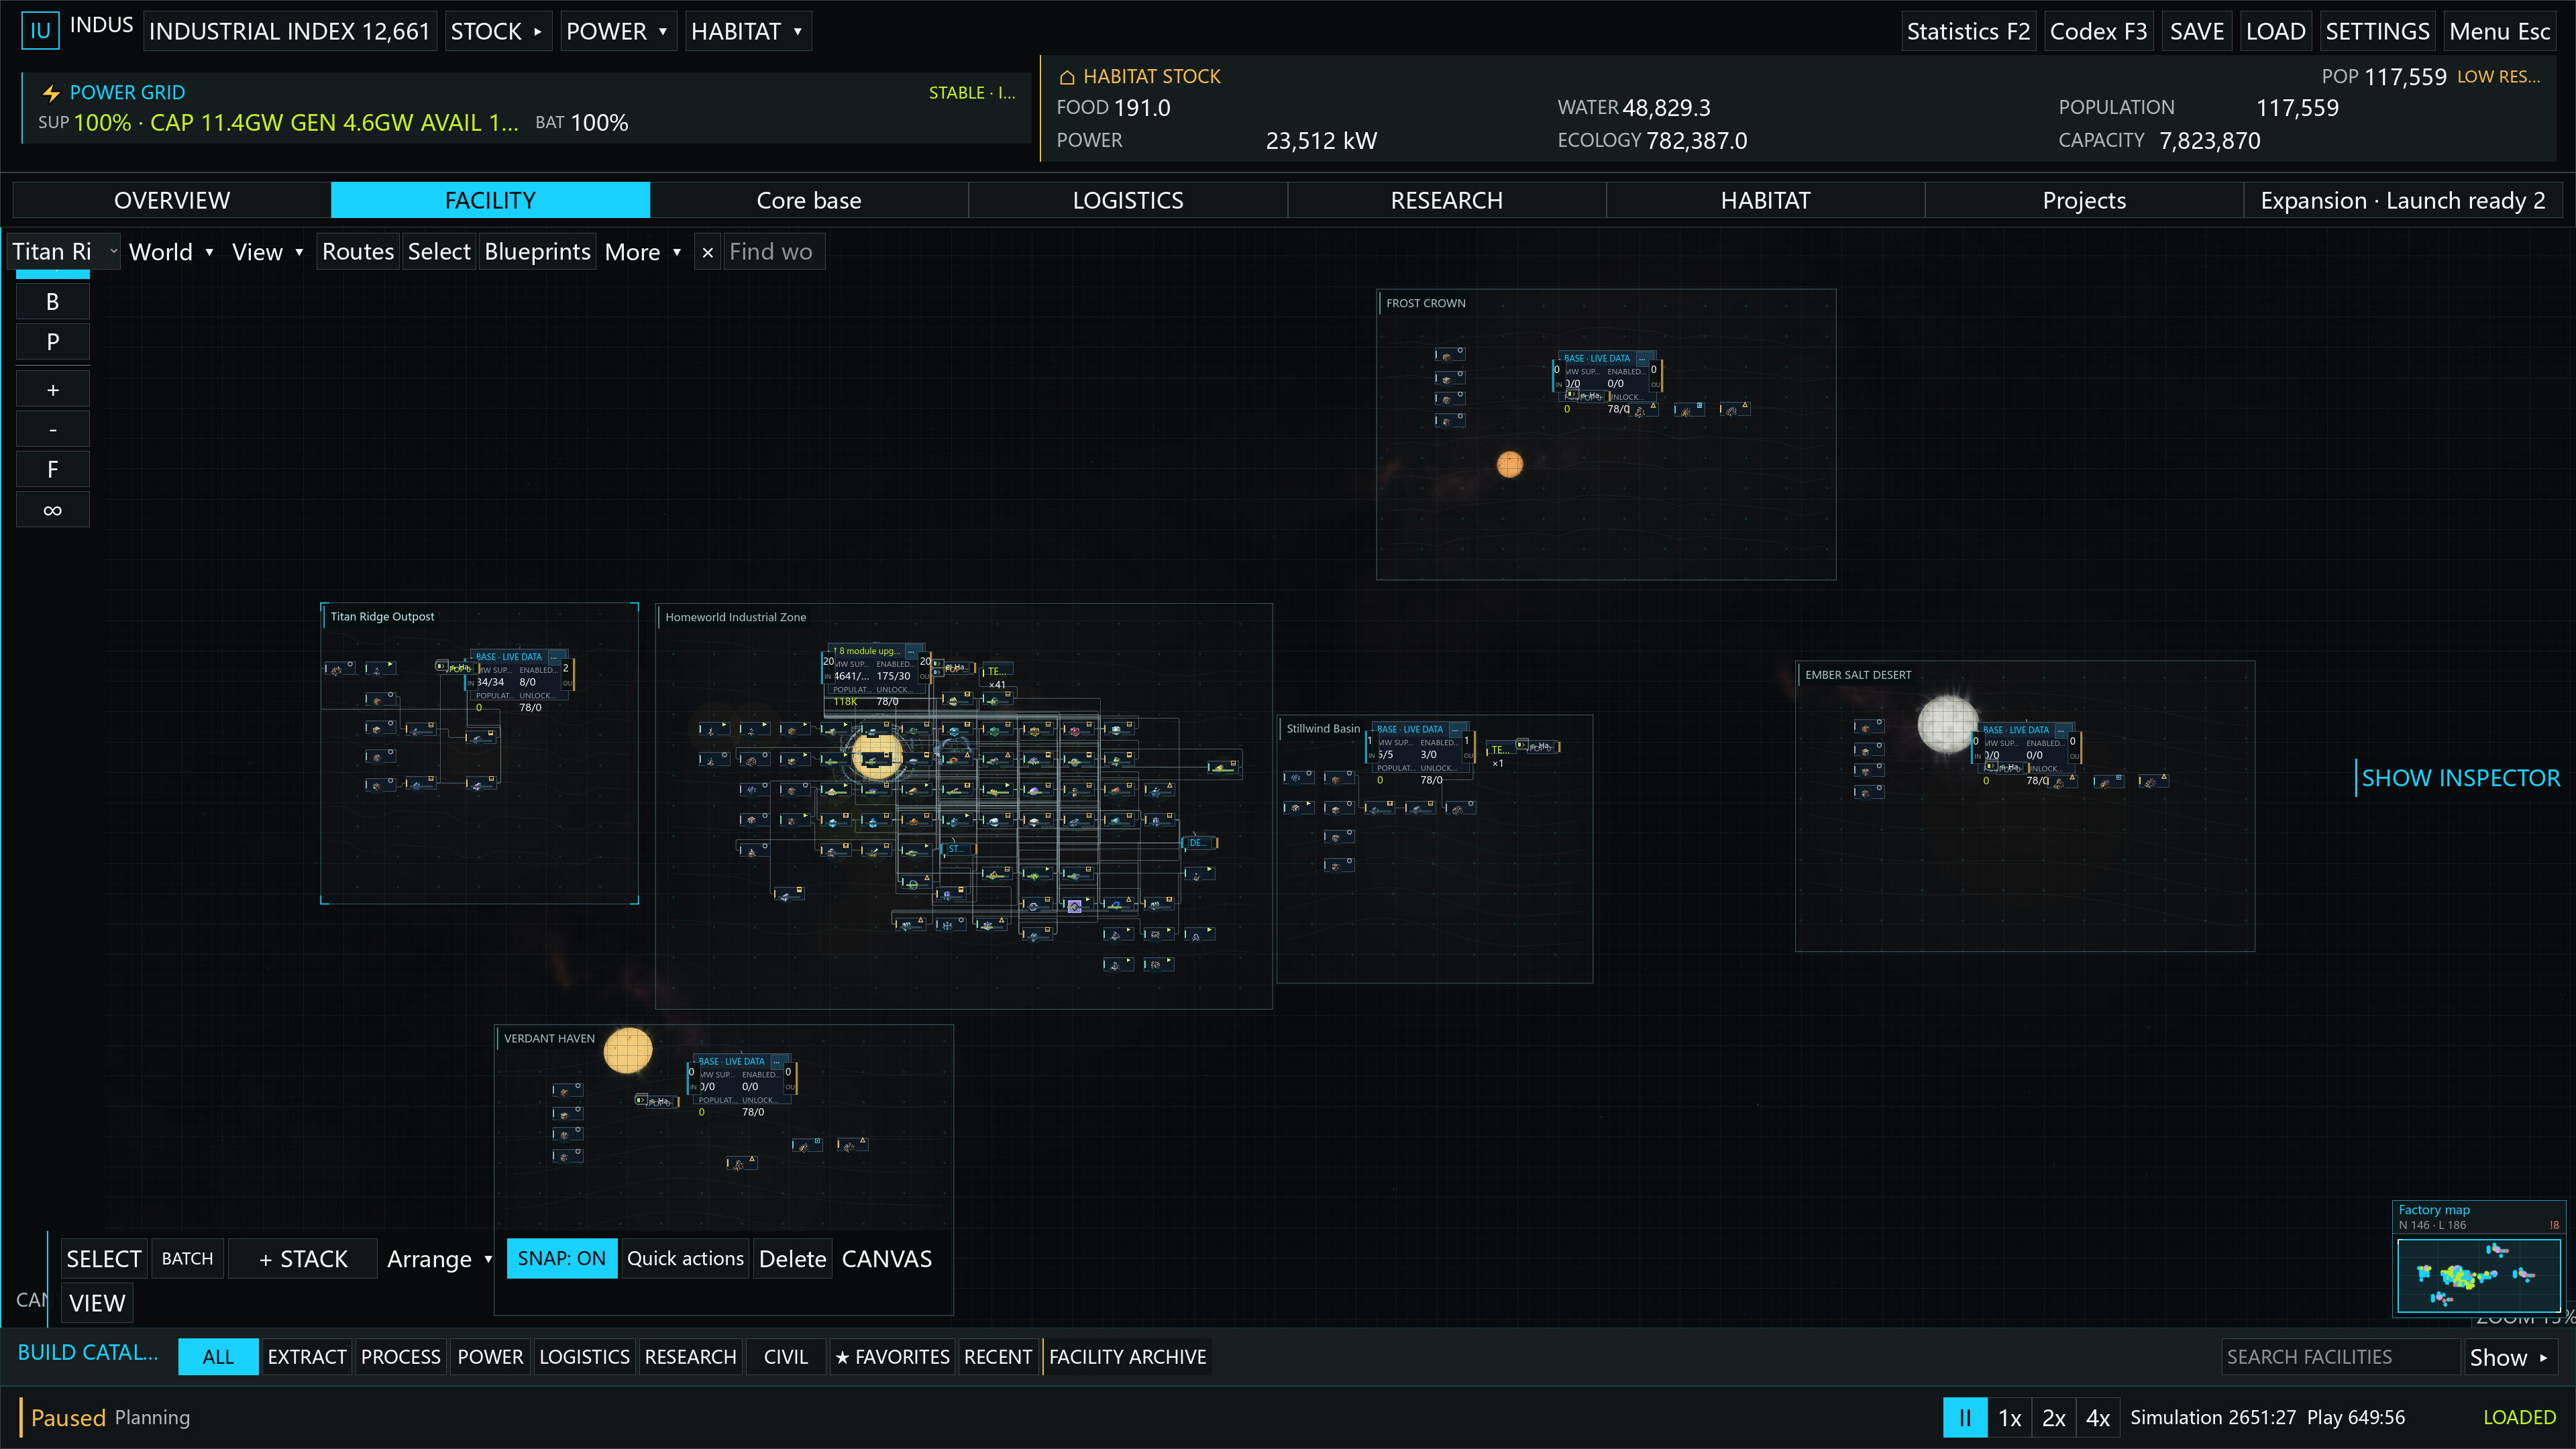Activate the SELECT mode button
Image resolution: width=2576 pixels, height=1449 pixels.
(104, 1259)
